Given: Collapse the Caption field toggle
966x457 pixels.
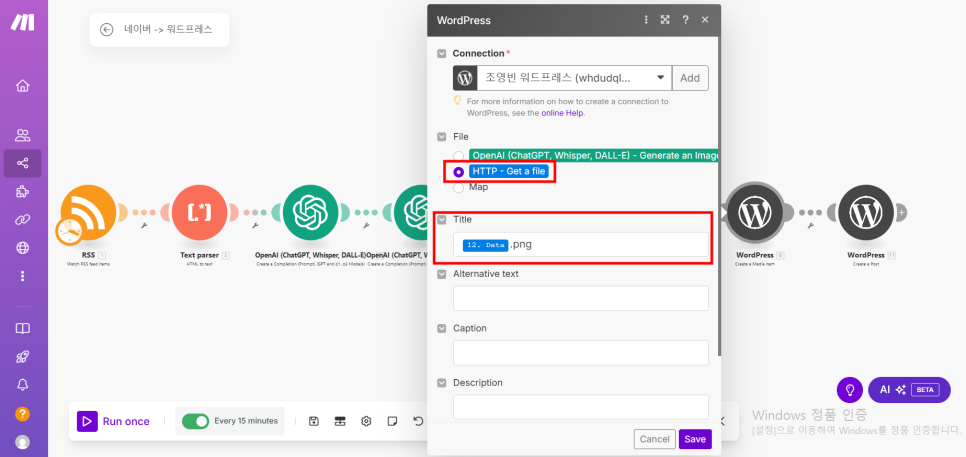Looking at the screenshot, I should pyautogui.click(x=442, y=329).
